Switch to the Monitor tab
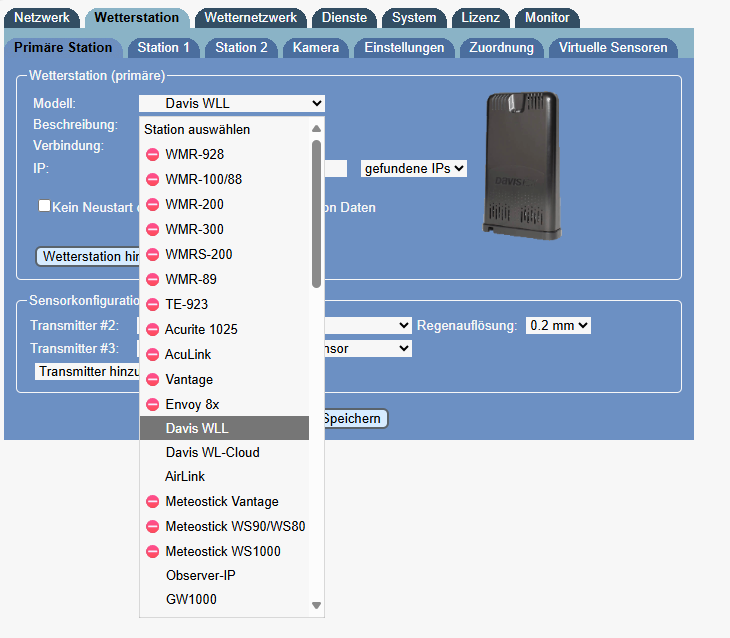This screenshot has height=638, width=730. coord(547,18)
